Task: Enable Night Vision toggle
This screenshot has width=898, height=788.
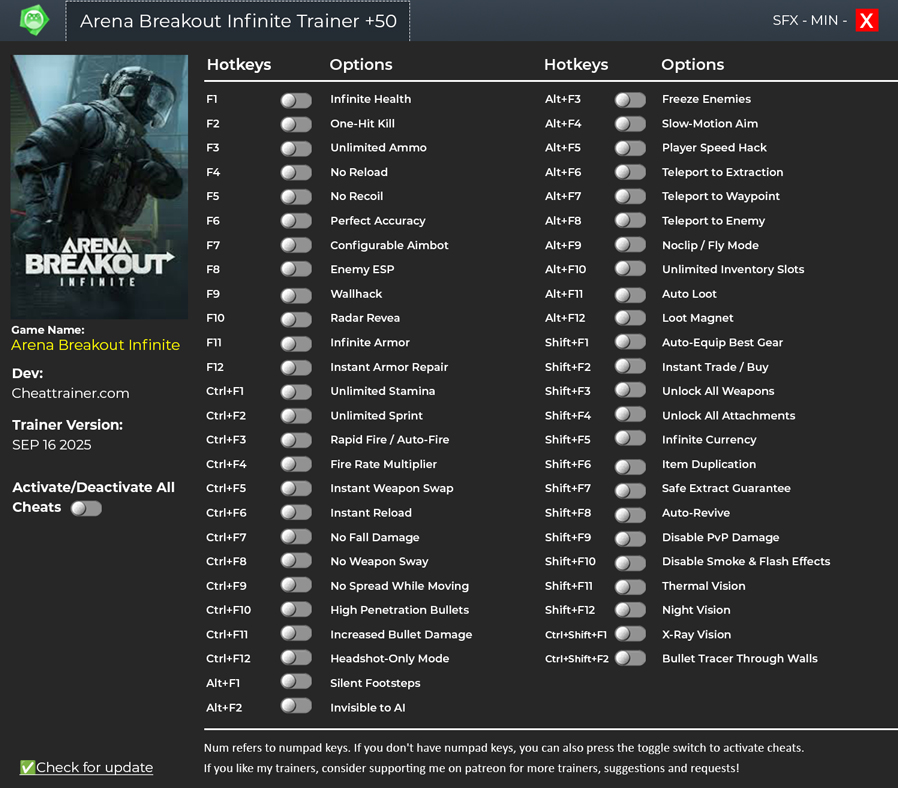Action: click(630, 610)
